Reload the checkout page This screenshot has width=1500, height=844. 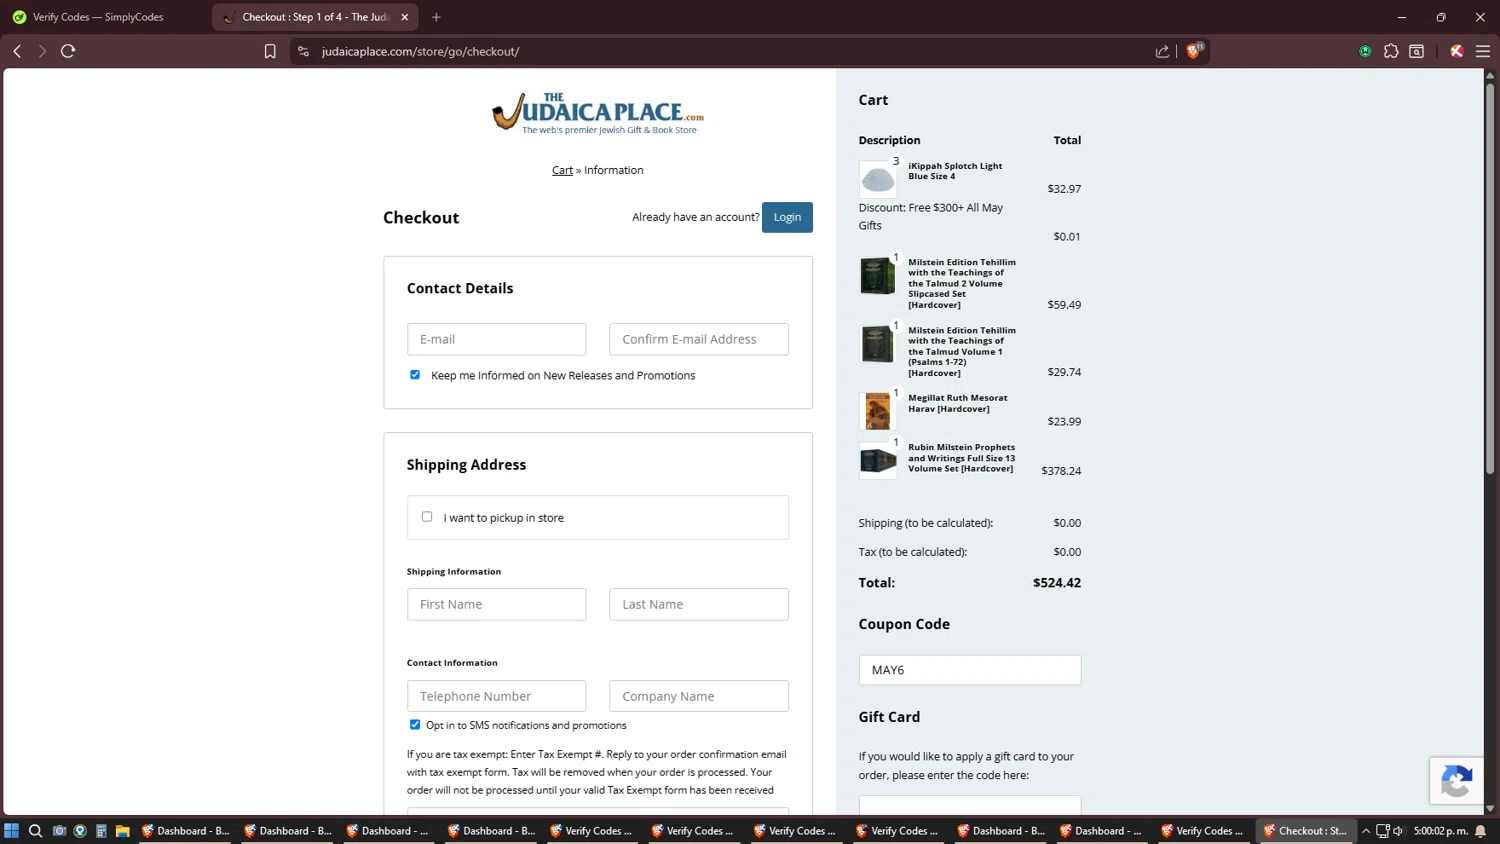point(68,51)
